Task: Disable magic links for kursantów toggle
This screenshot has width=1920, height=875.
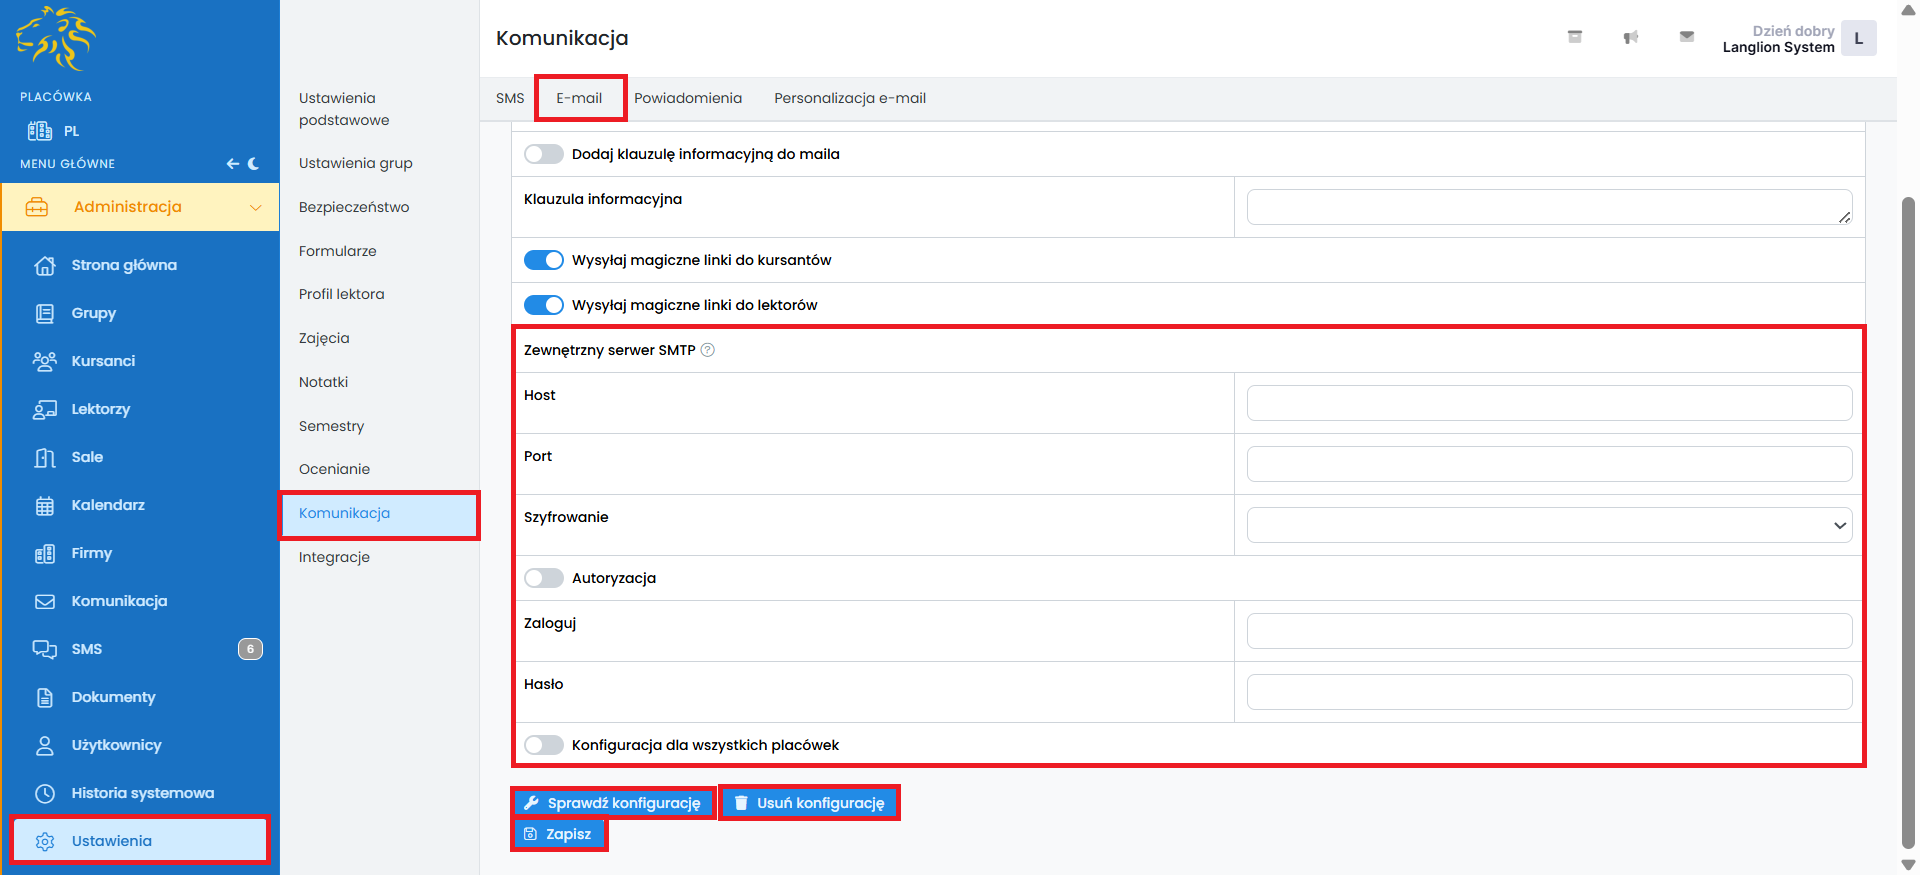Action: click(x=544, y=260)
